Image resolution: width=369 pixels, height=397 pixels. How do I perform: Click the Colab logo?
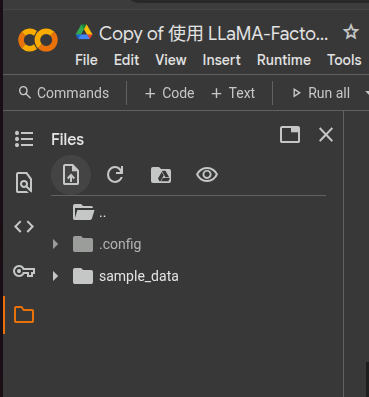(38, 40)
